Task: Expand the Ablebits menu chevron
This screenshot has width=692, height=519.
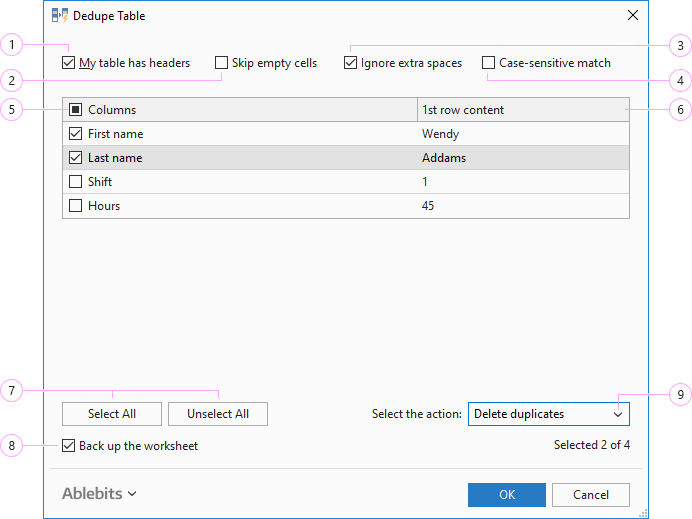Action: [132, 494]
